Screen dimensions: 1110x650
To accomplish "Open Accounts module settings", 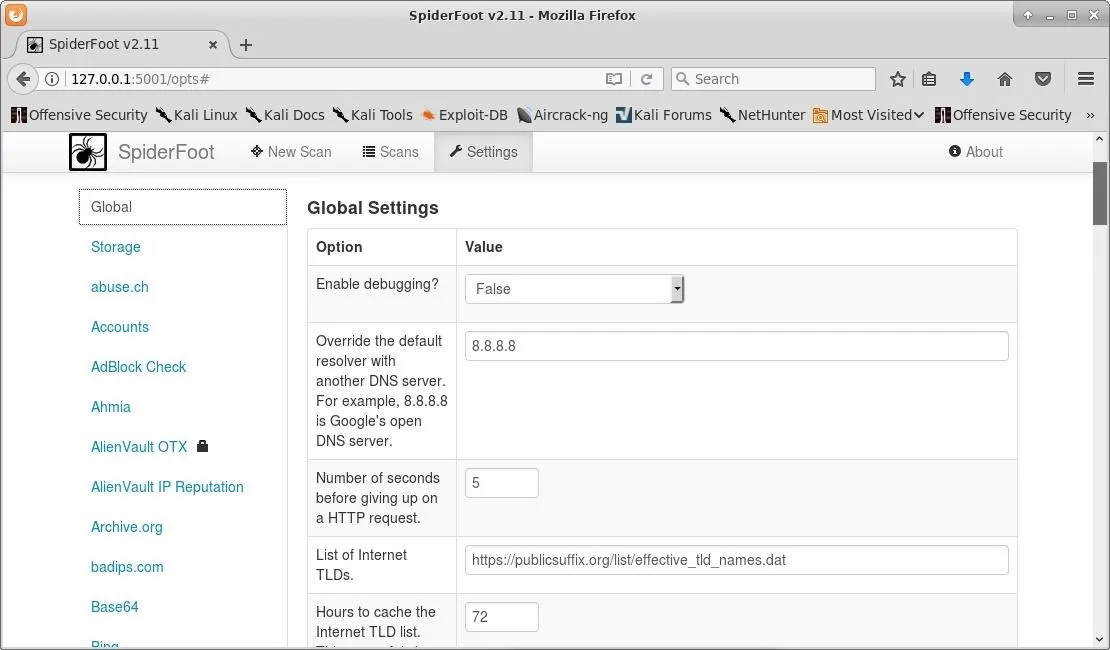I will coord(120,326).
